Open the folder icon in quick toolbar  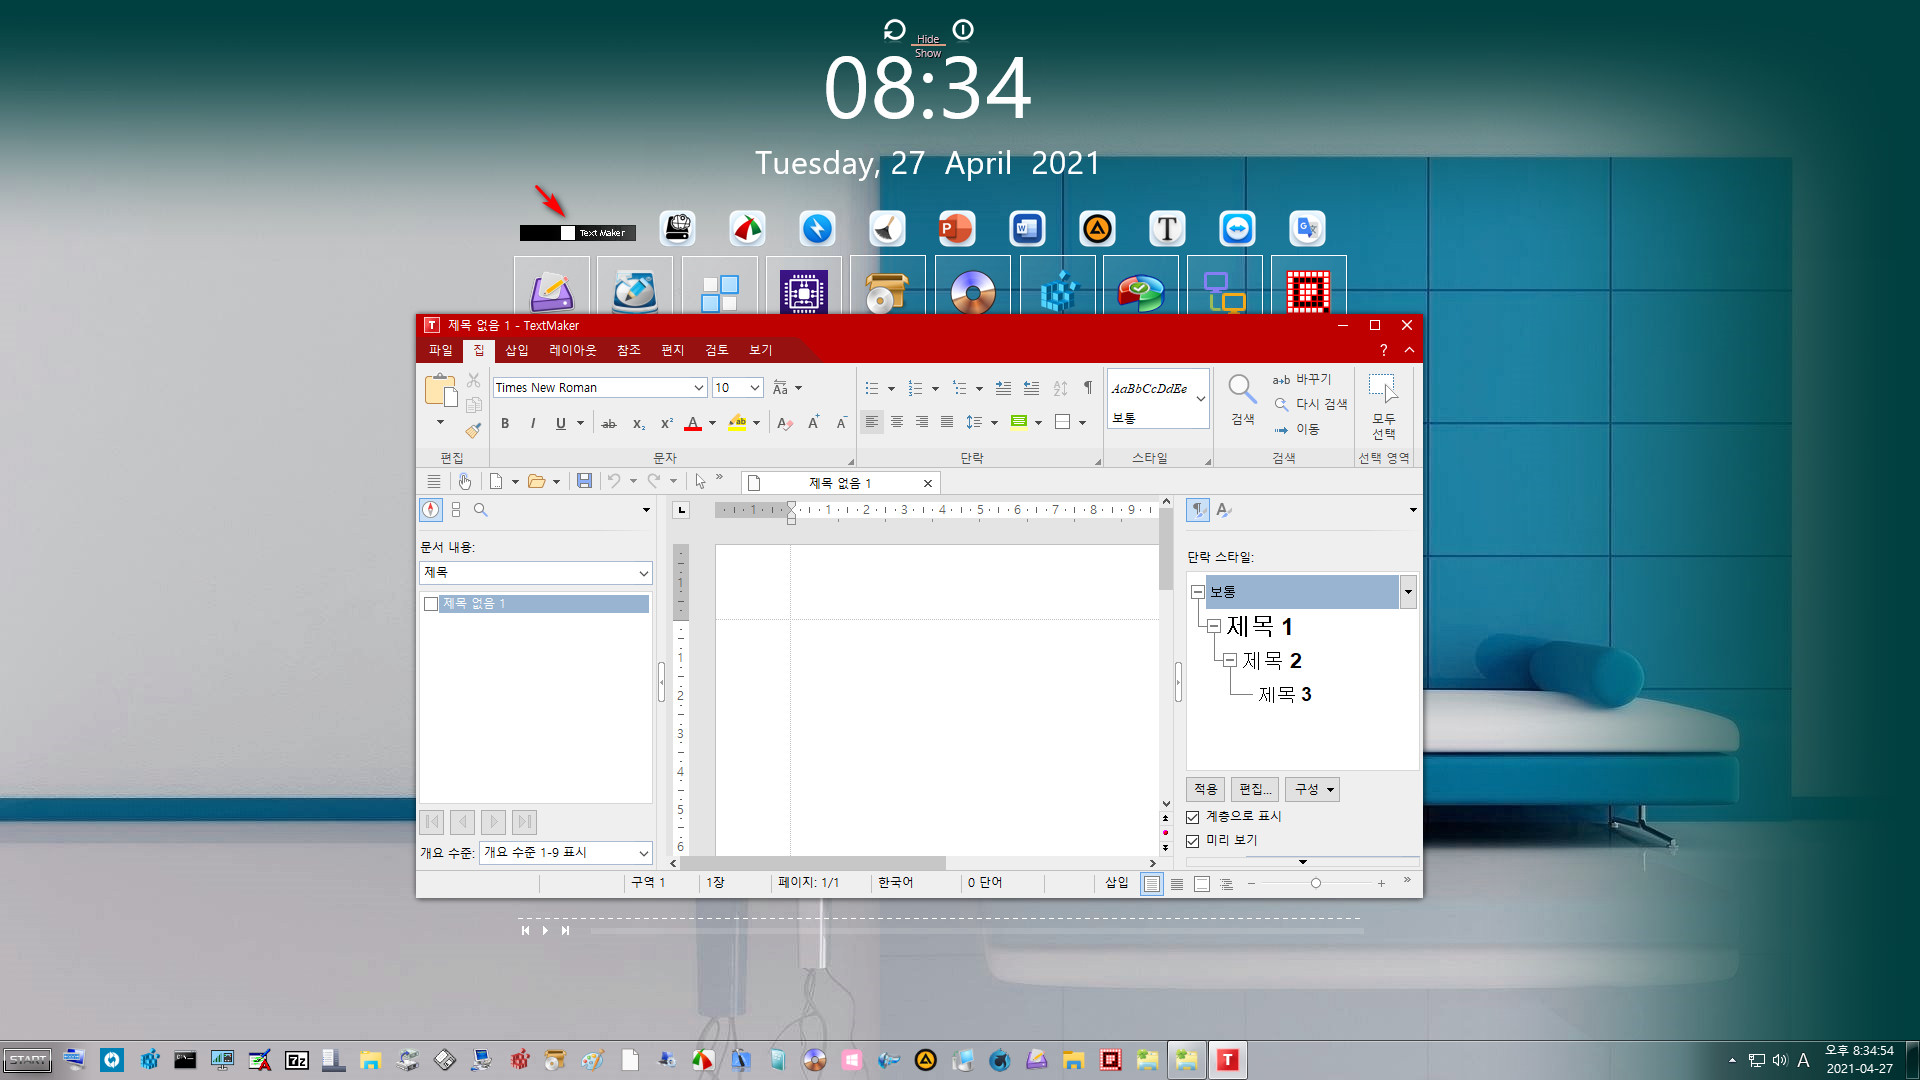[x=536, y=481]
